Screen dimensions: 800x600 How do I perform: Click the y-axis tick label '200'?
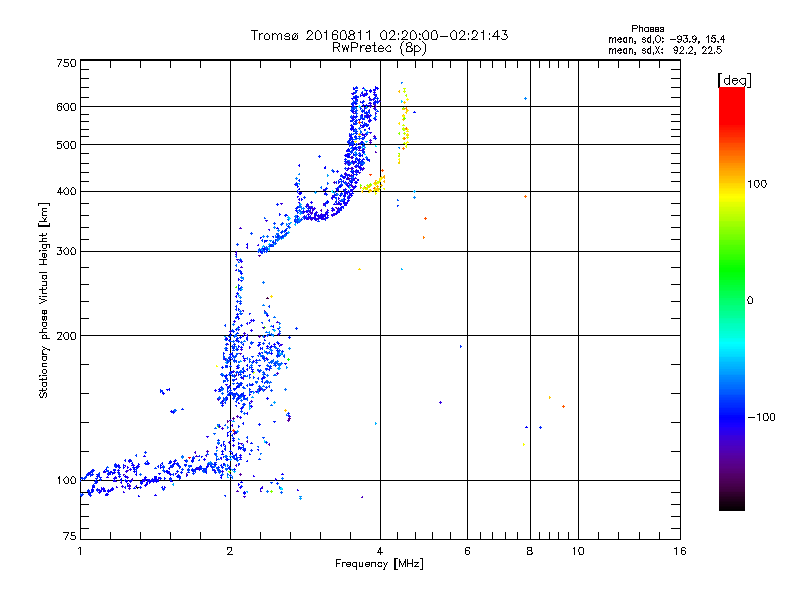point(66,336)
